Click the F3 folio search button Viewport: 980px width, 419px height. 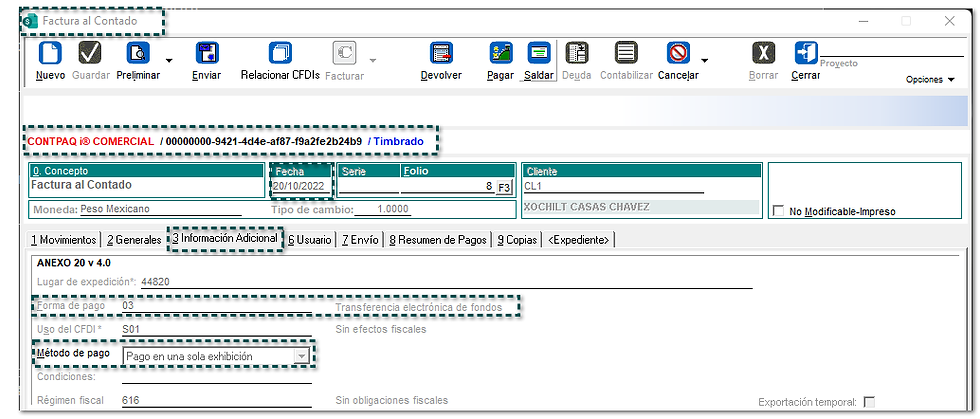504,188
